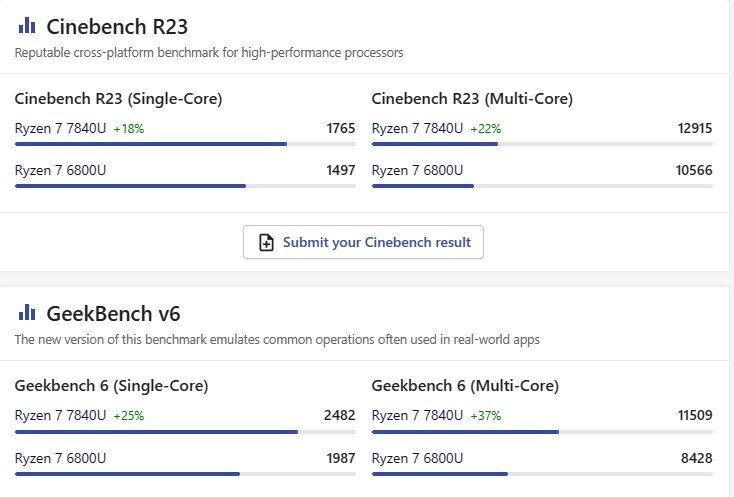Click Ryzen 7 7840U under Cinebench Single-Core
Image resolution: width=734 pixels, height=497 pixels.
pos(60,128)
